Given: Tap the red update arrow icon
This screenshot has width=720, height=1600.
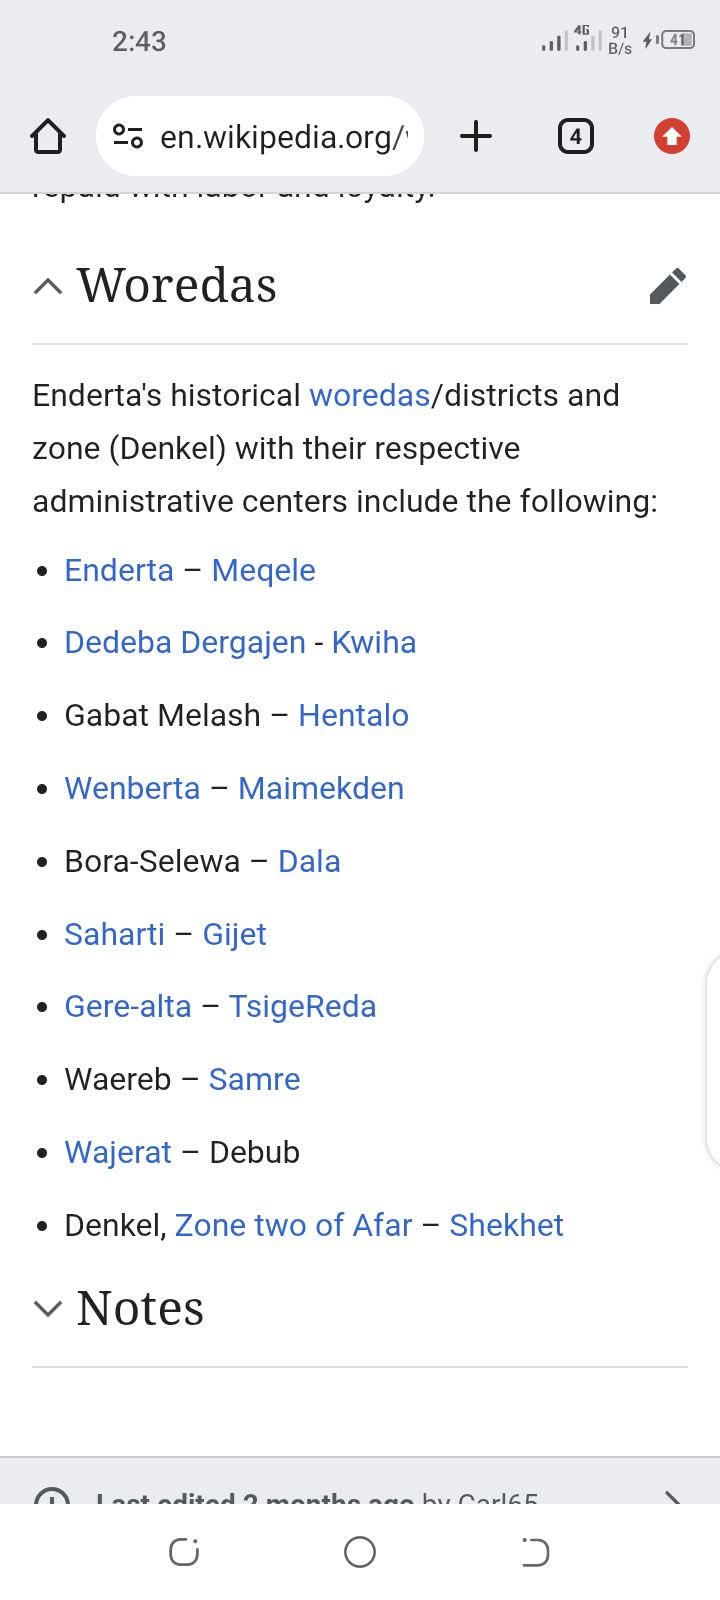Looking at the screenshot, I should pos(670,136).
